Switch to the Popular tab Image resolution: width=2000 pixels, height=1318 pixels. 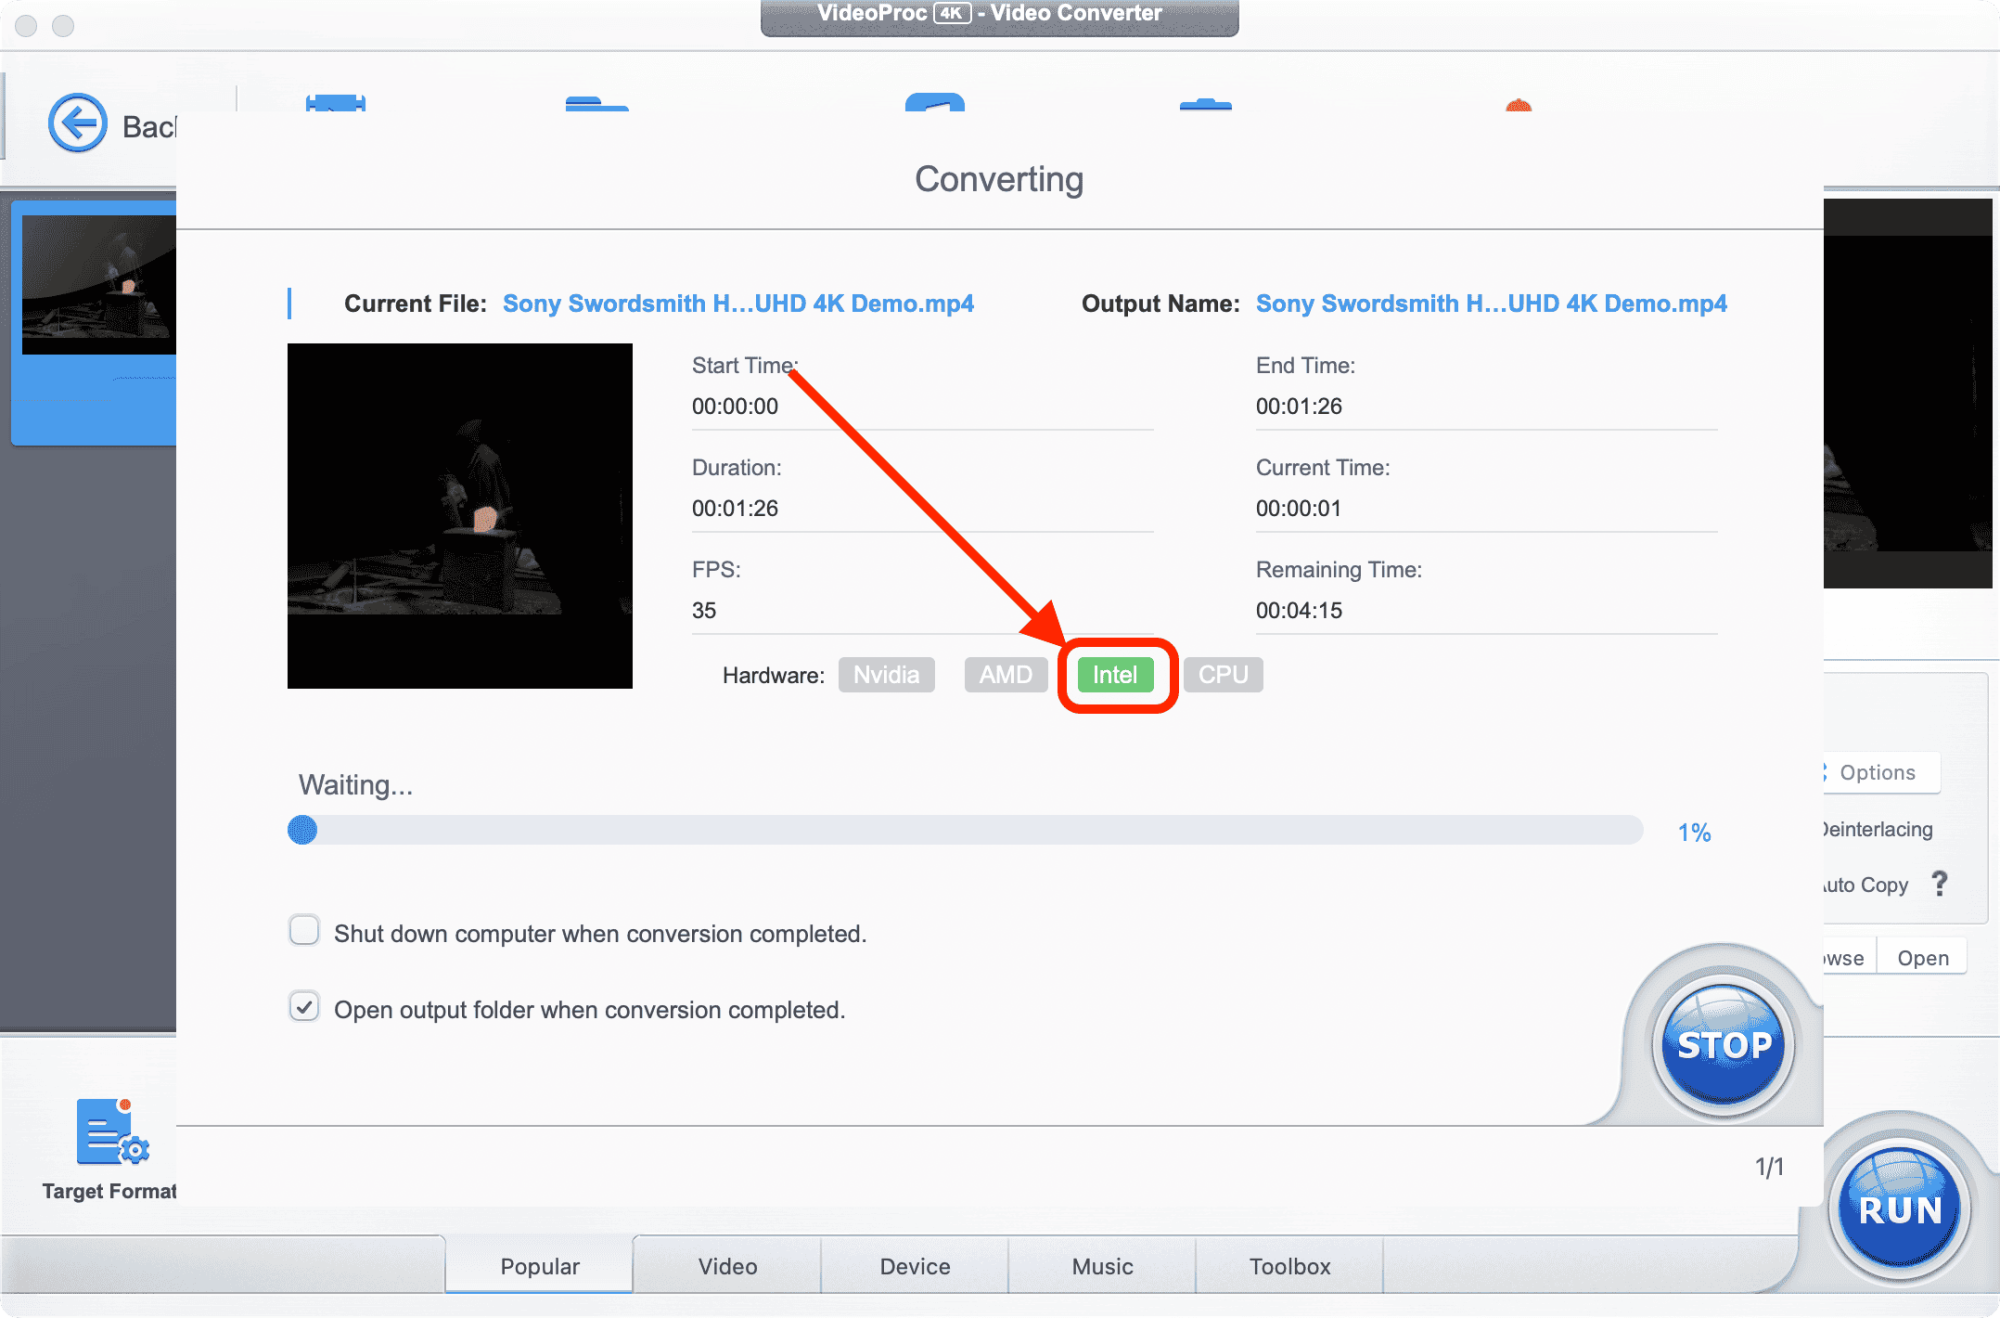[x=539, y=1266]
